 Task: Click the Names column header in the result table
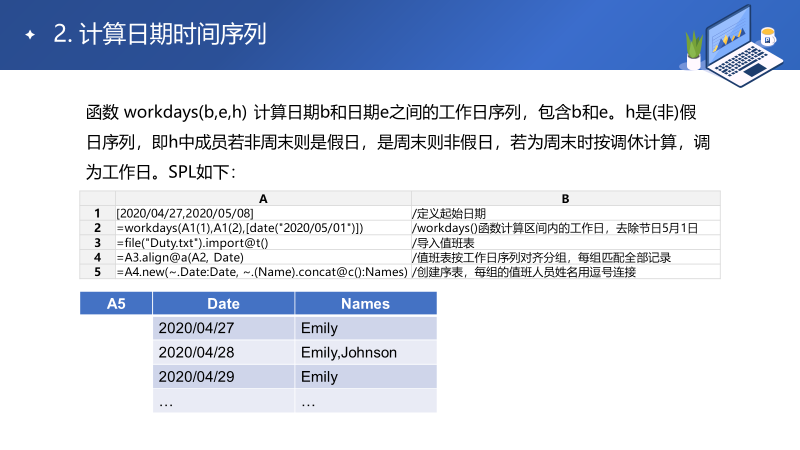click(366, 304)
